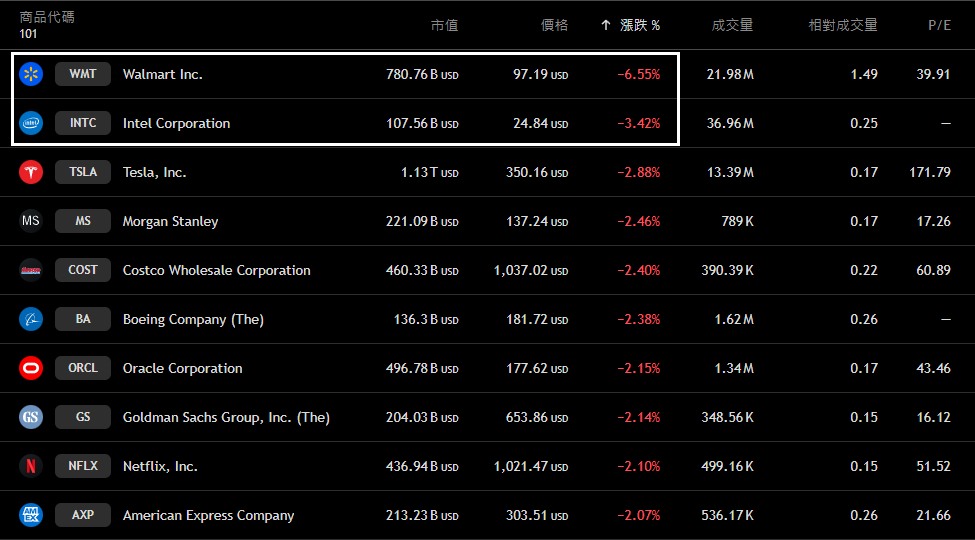Open the WMT ticker symbol
This screenshot has height=540, width=975.
point(83,74)
